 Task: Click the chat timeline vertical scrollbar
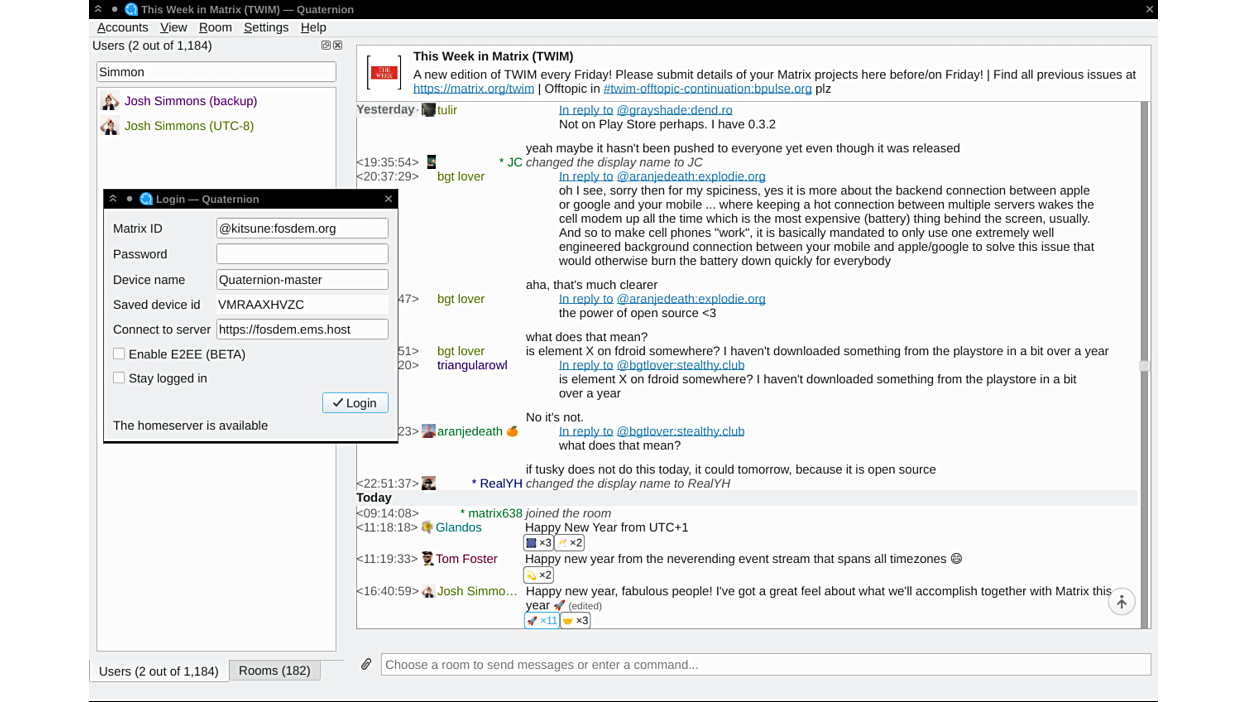[x=1144, y=366]
